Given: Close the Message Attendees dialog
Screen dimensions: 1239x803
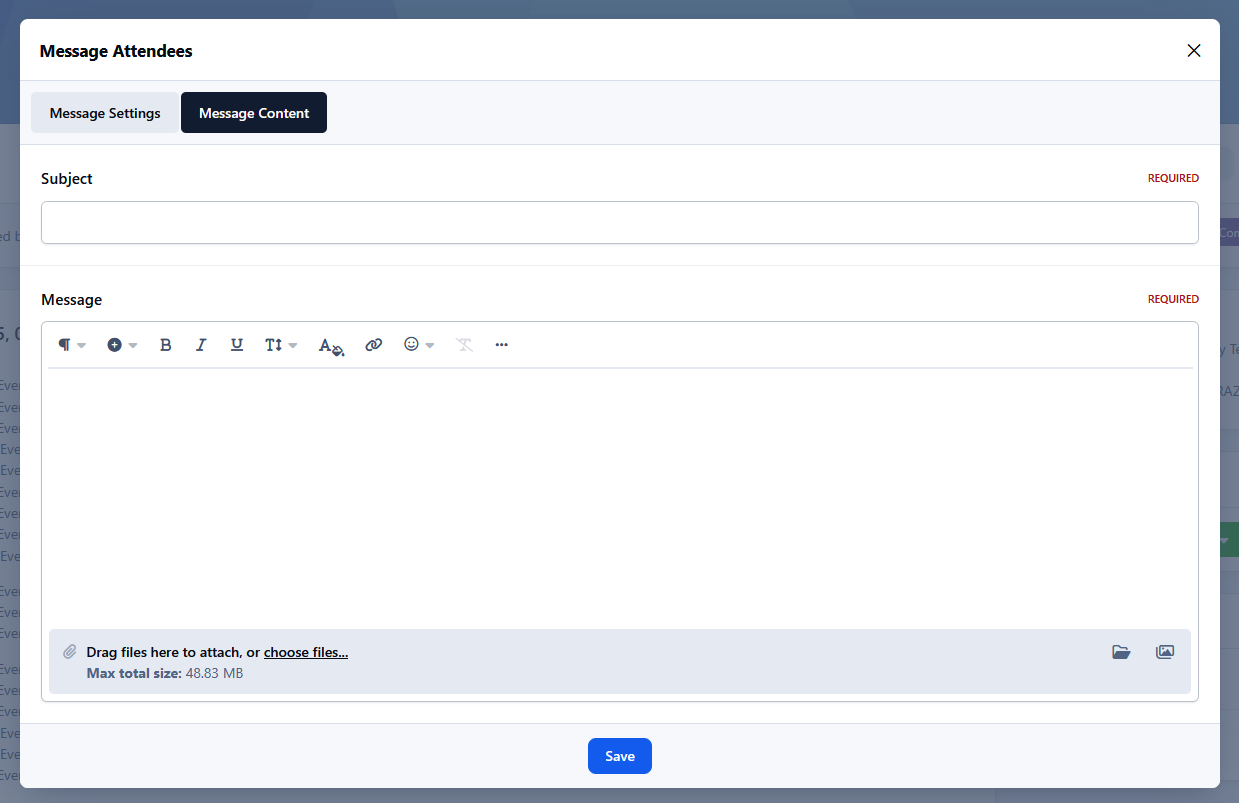Looking at the screenshot, I should 1193,51.
